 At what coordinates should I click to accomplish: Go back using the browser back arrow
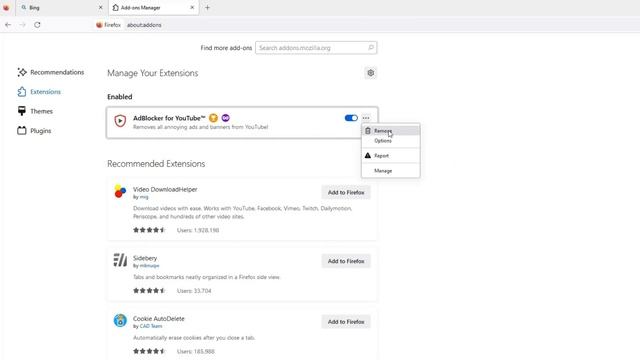tap(8, 25)
